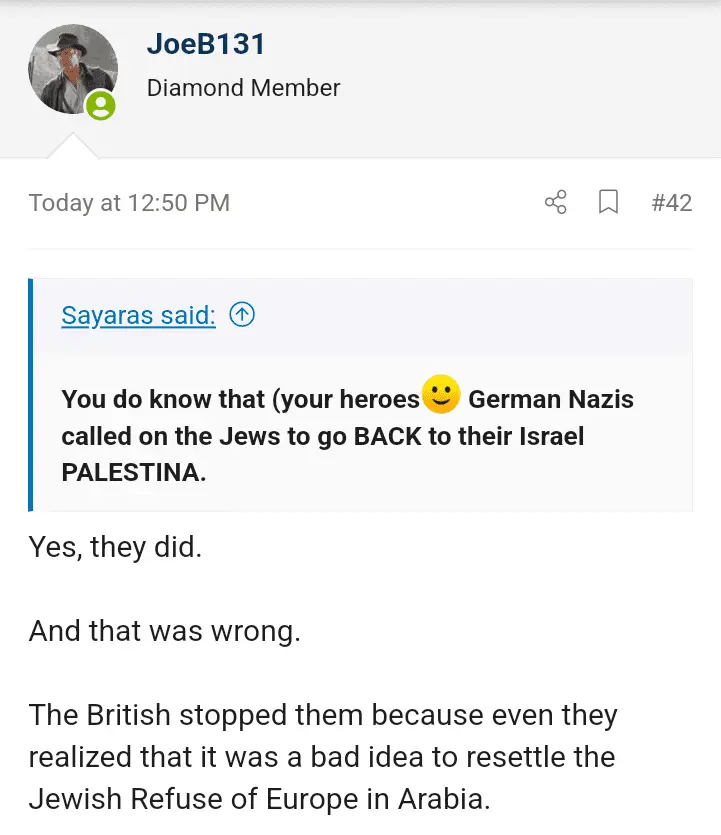The width and height of the screenshot is (721, 835).
Task: Click the smiley emoji in the quote
Action: click(441, 395)
